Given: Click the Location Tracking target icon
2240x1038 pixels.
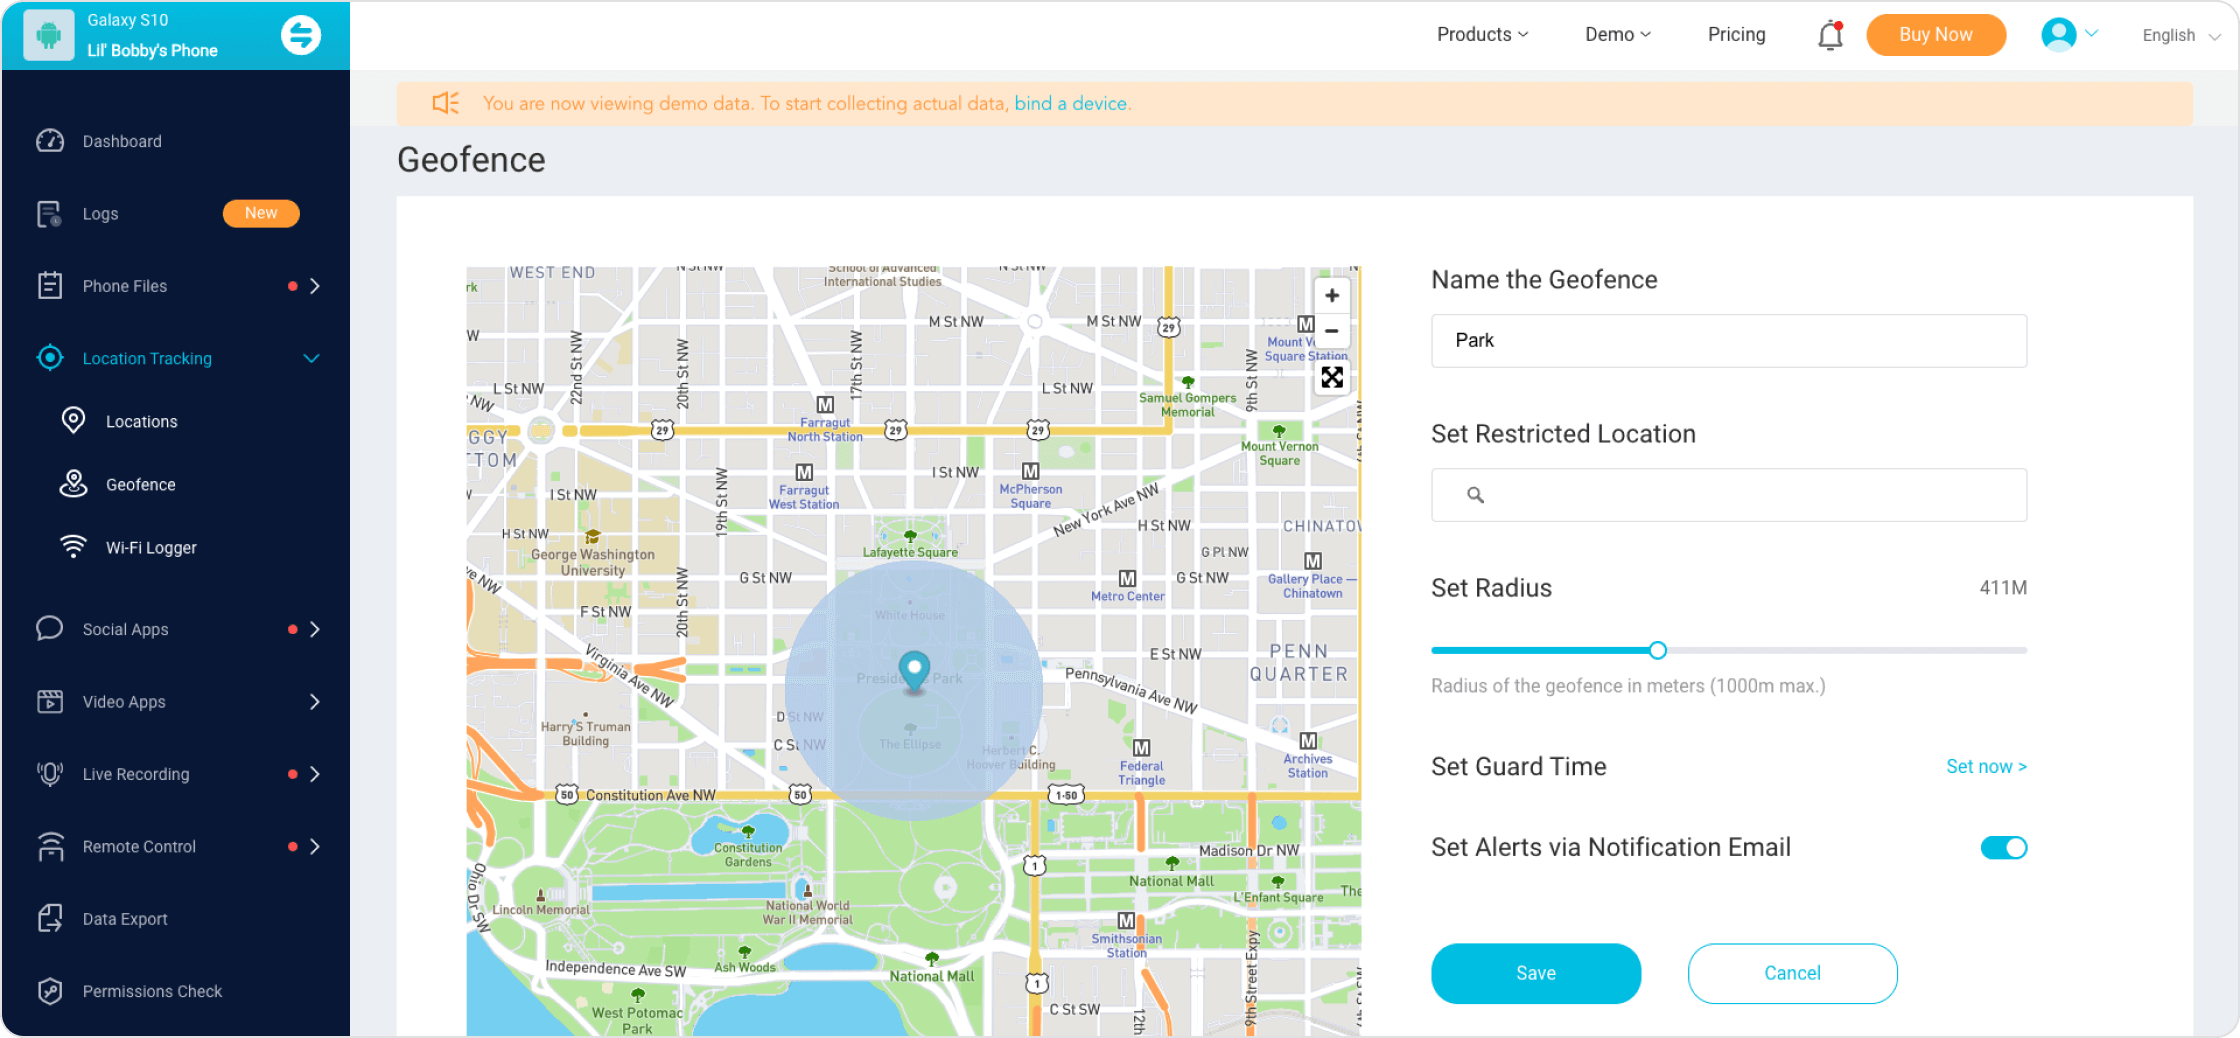Looking at the screenshot, I should point(50,358).
